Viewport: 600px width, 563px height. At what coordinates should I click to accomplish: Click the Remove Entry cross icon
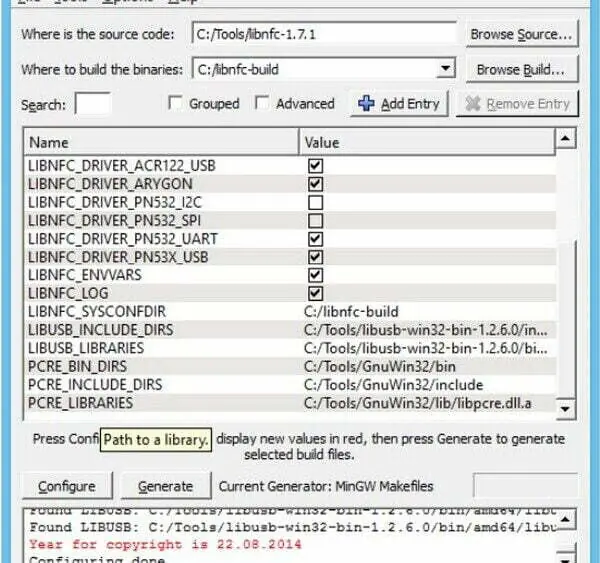(x=473, y=104)
